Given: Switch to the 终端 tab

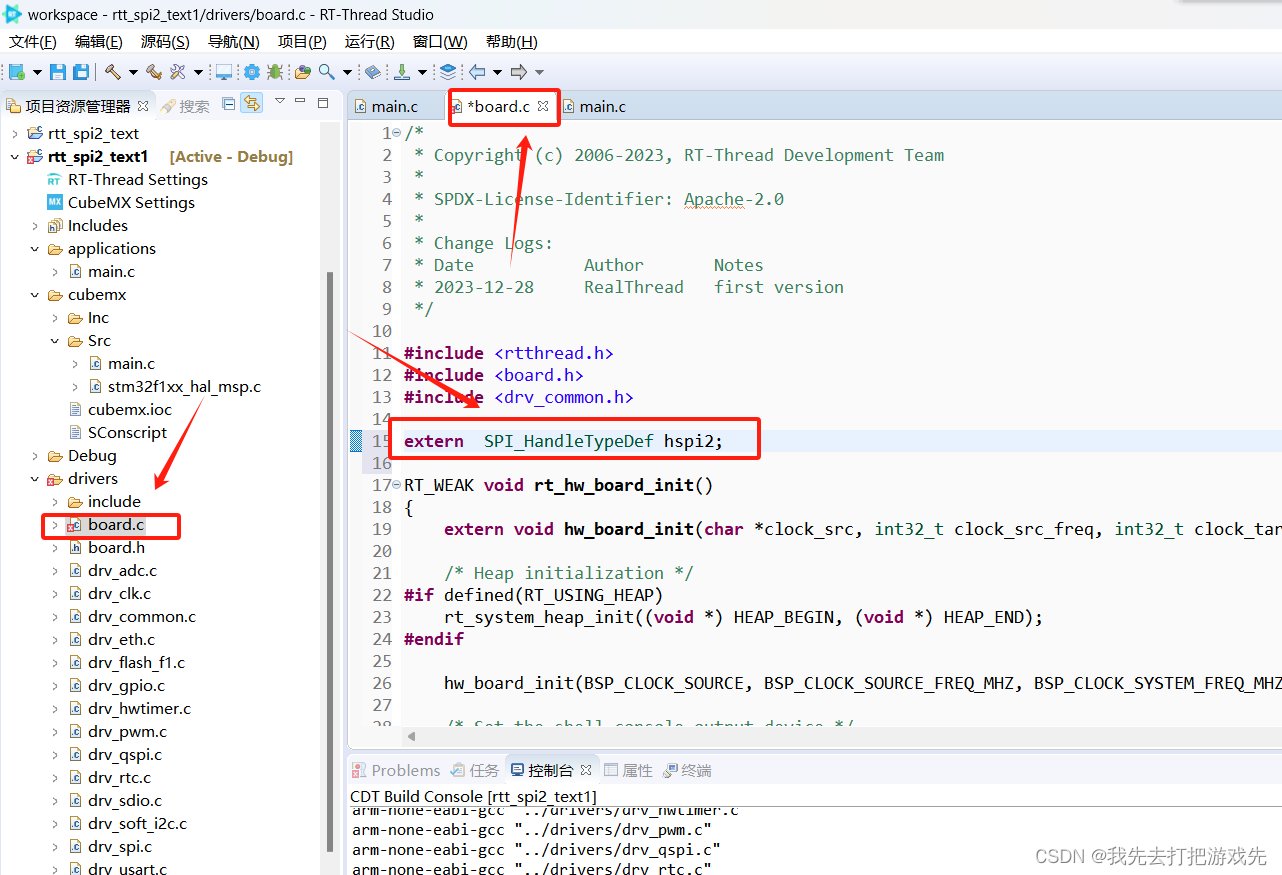Looking at the screenshot, I should pyautogui.click(x=687, y=770).
